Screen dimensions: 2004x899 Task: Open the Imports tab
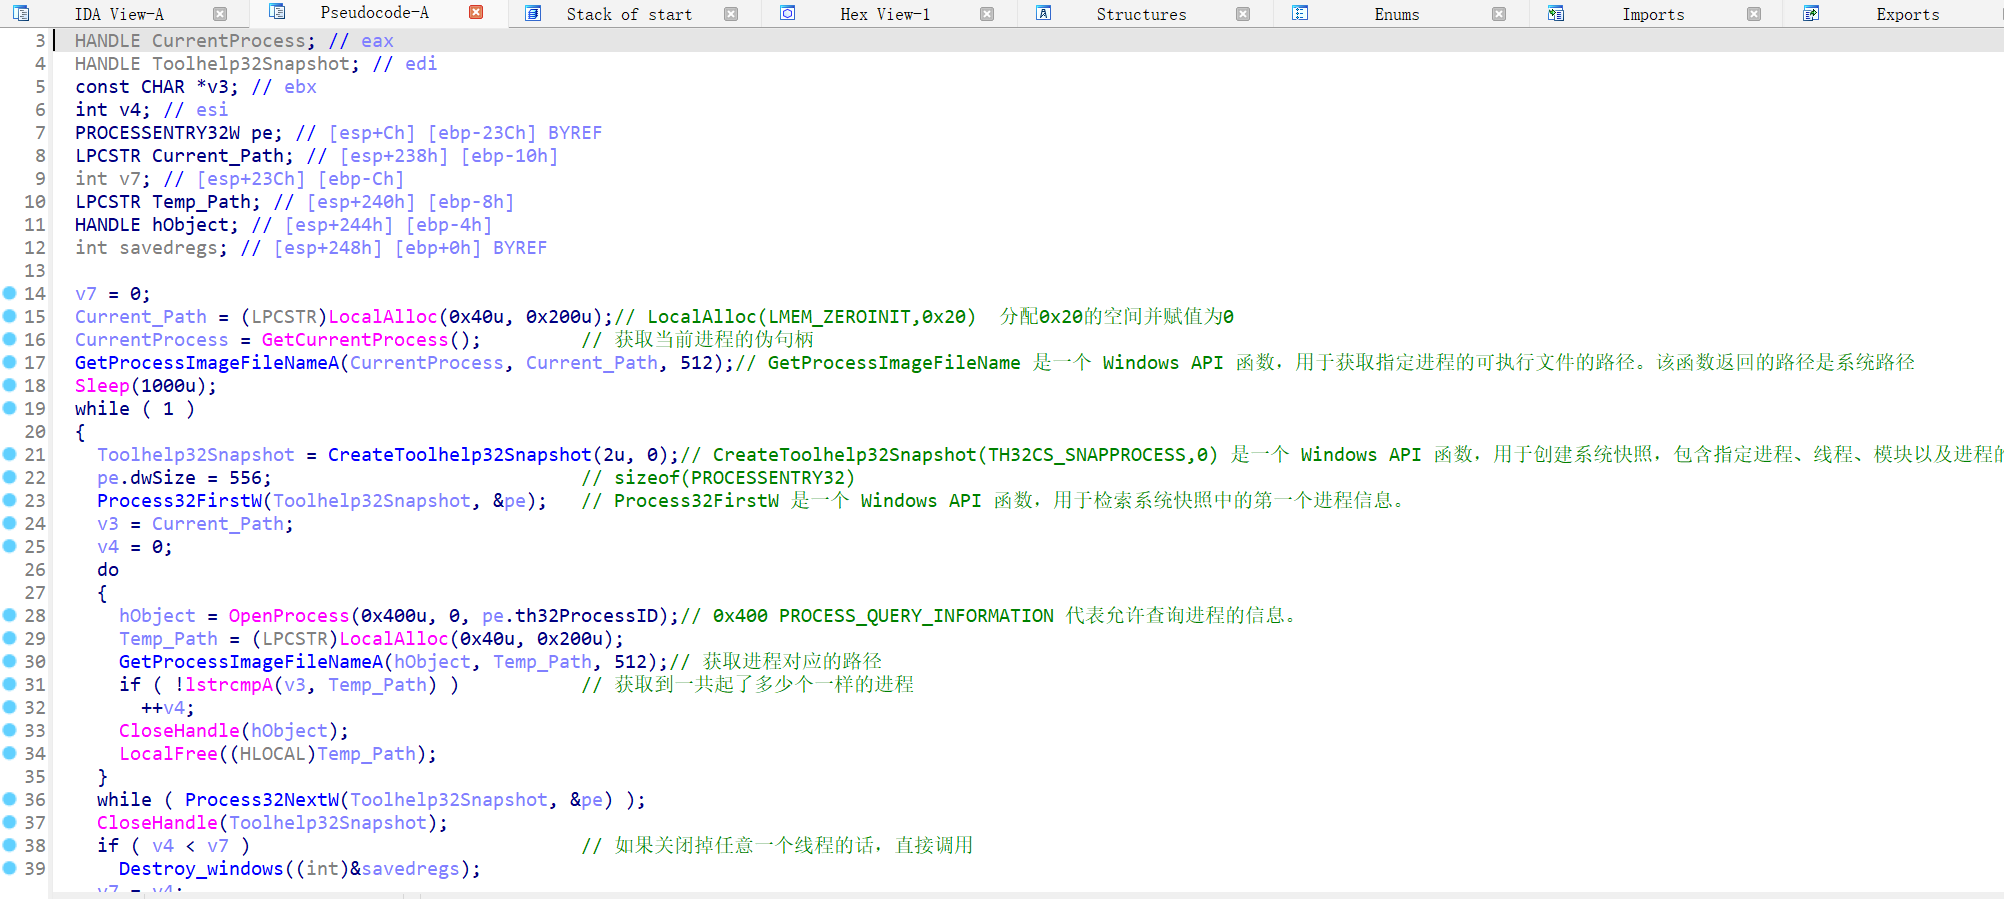[1652, 14]
